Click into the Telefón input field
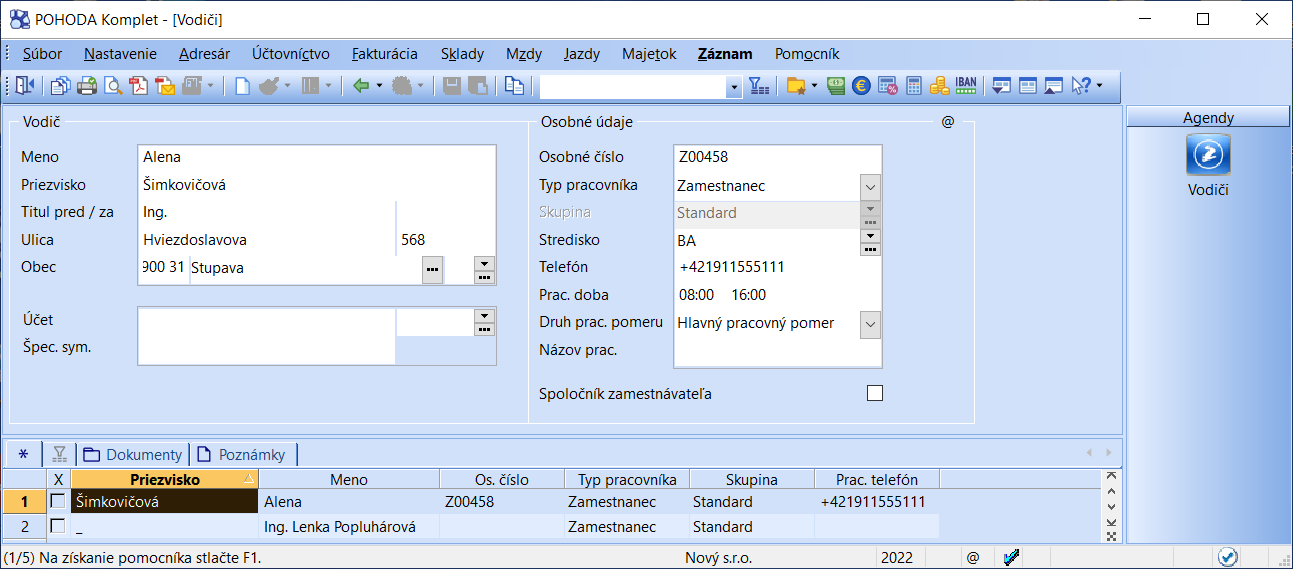The height and width of the screenshot is (569, 1293). coord(775,267)
